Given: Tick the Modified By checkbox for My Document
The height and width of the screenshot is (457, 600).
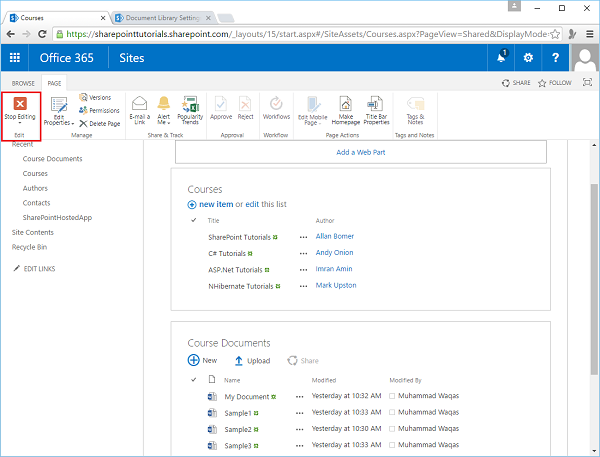Looking at the screenshot, I should click(393, 397).
